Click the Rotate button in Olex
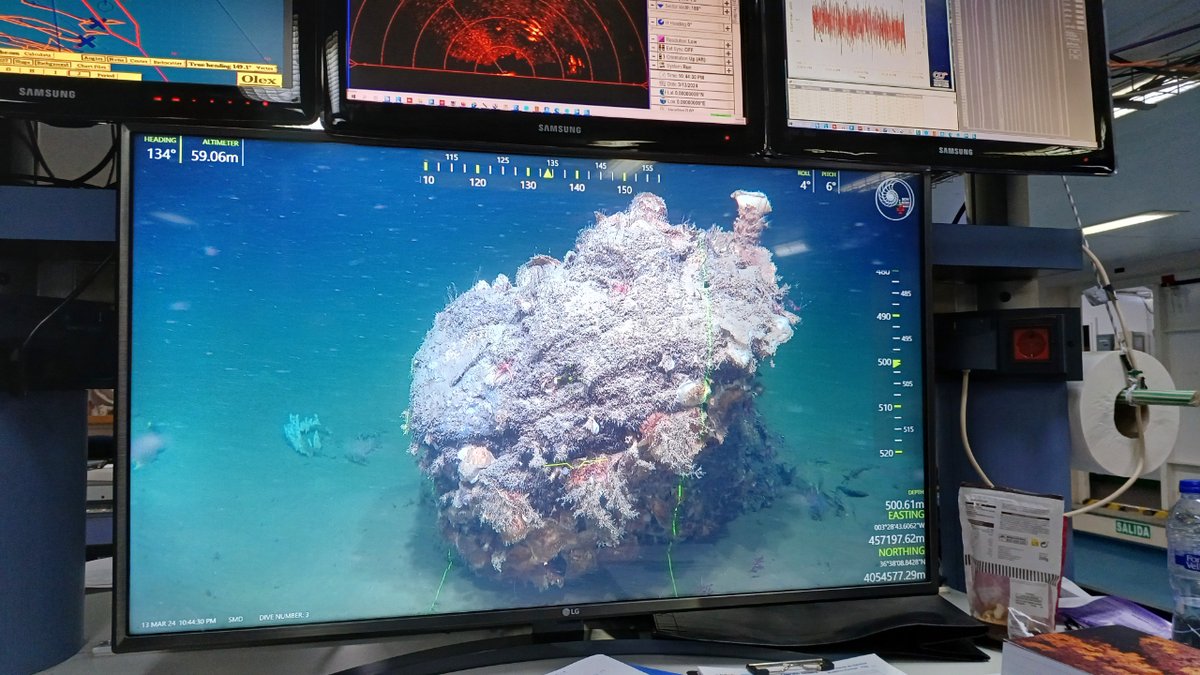This screenshot has height=675, width=1200. coord(116,60)
